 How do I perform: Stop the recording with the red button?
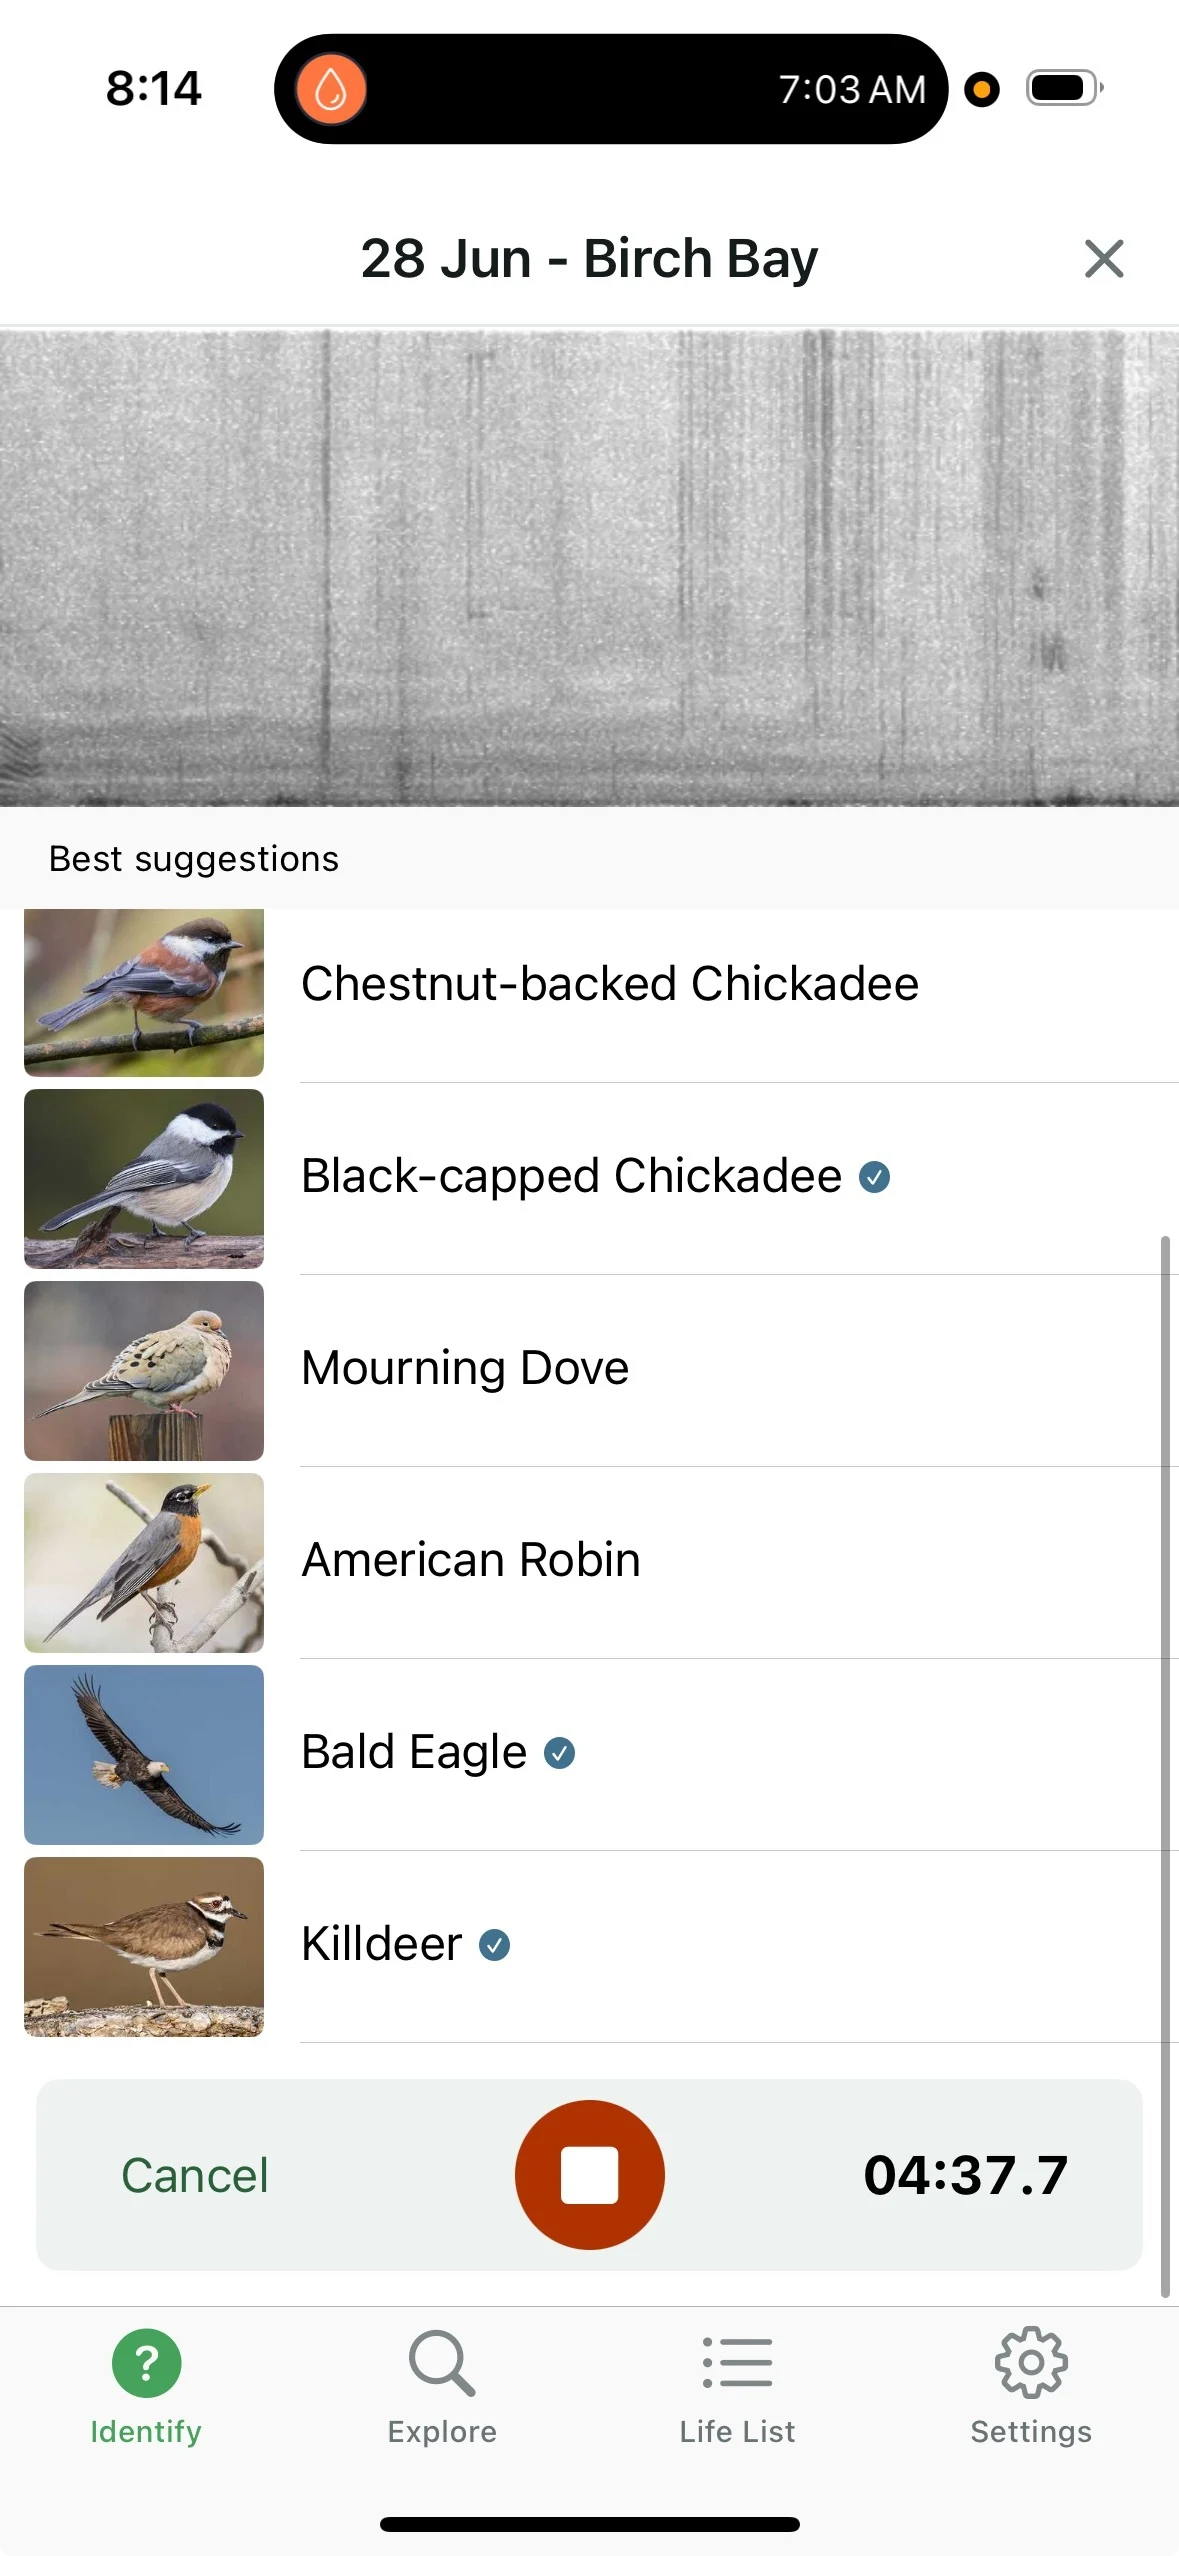[589, 2174]
